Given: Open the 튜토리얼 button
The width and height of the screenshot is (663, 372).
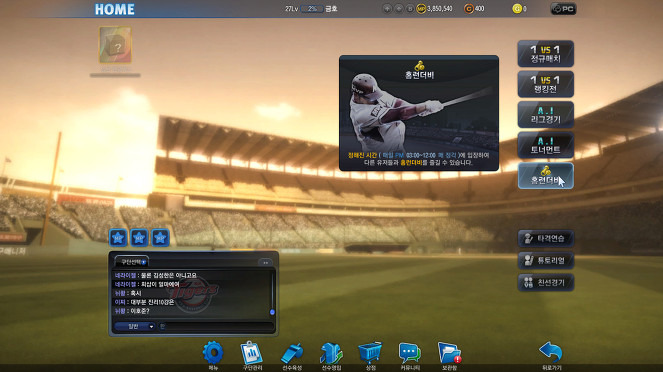Looking at the screenshot, I should click(x=545, y=260).
